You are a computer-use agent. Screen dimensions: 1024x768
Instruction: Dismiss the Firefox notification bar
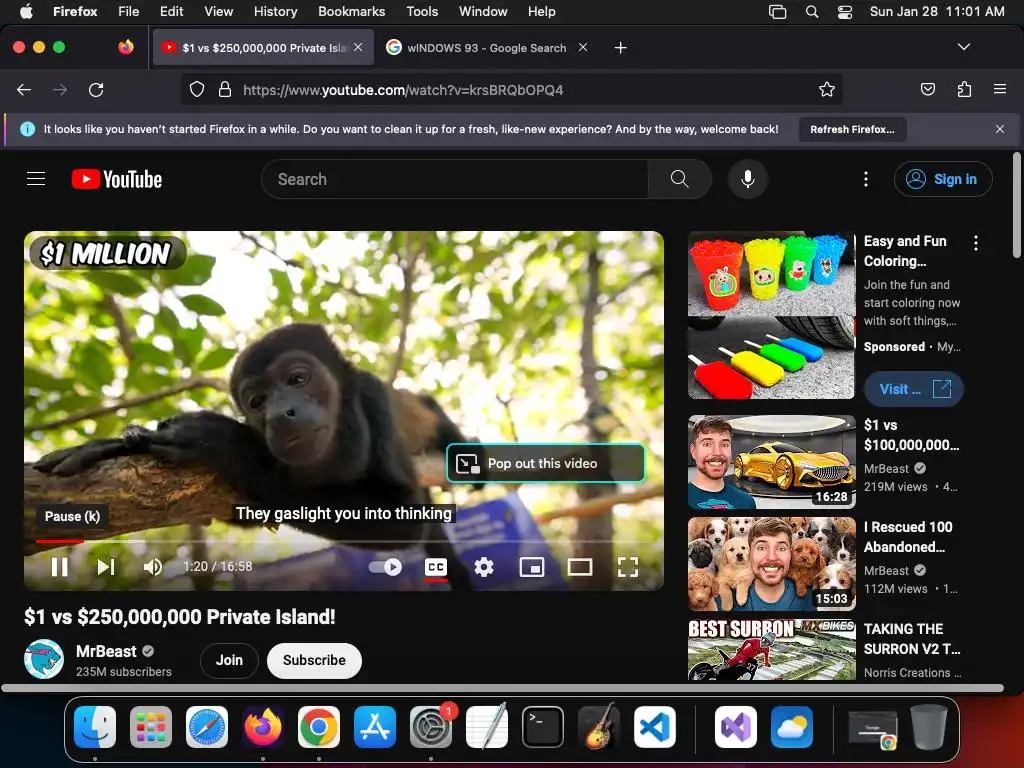[x=1000, y=129]
